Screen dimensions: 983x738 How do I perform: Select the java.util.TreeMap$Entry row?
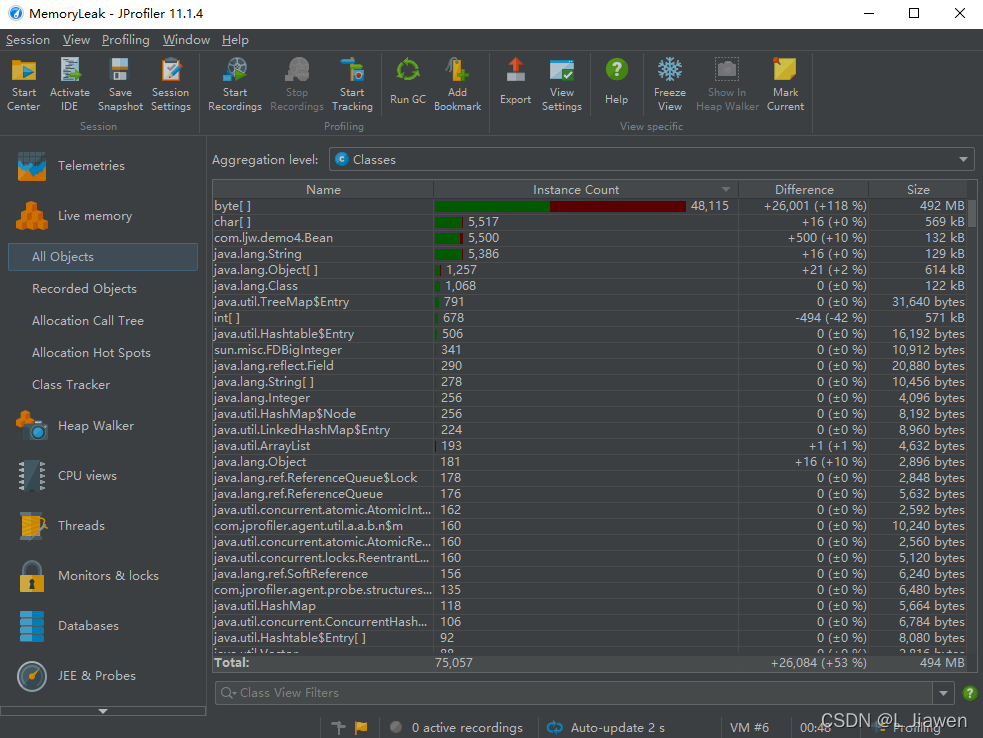pyautogui.click(x=589, y=302)
